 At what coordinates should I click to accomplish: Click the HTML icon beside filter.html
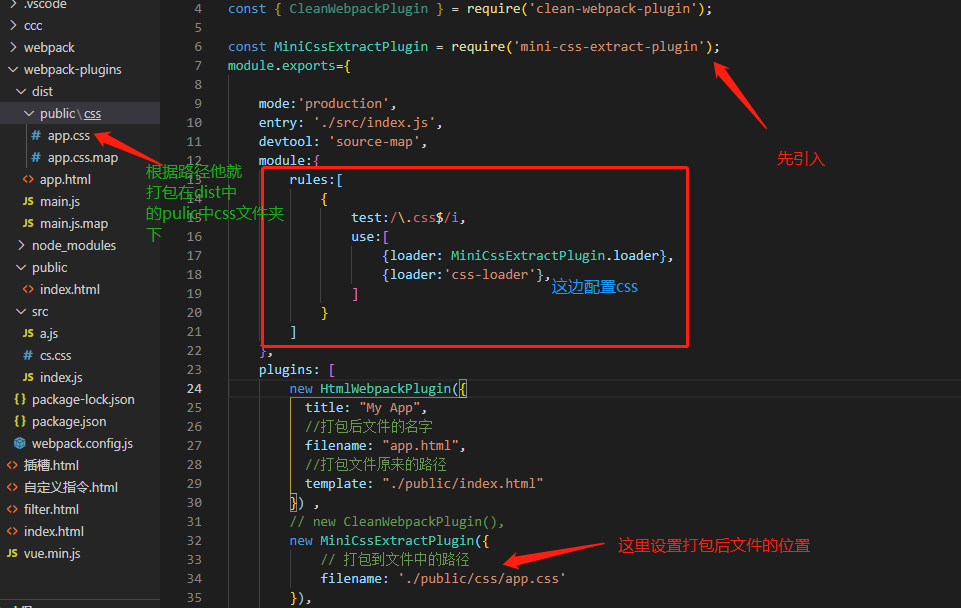click(12, 509)
